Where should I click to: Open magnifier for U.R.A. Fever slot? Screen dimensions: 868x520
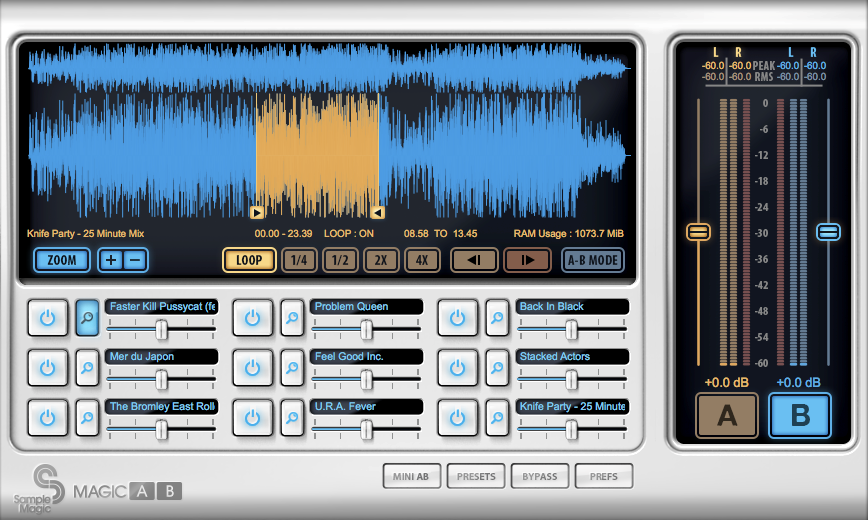(292, 418)
